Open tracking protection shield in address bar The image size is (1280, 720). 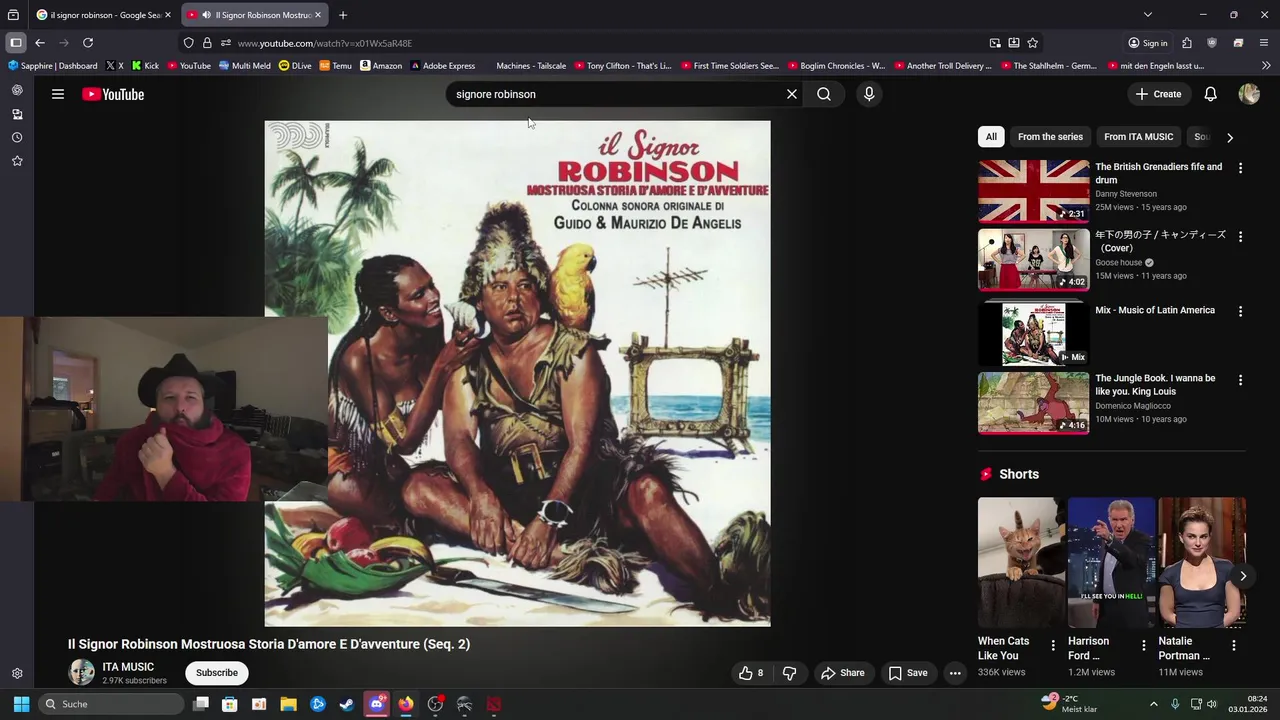click(x=188, y=43)
